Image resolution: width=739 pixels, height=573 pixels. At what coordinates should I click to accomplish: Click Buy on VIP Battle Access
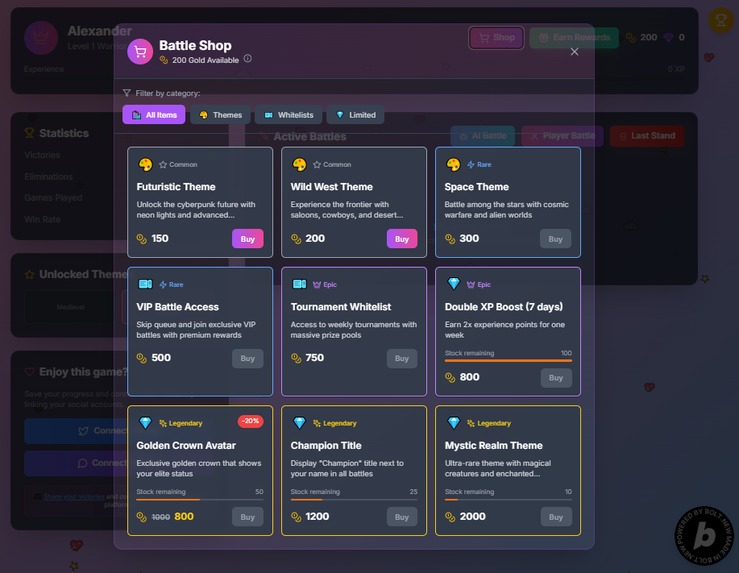[247, 359]
